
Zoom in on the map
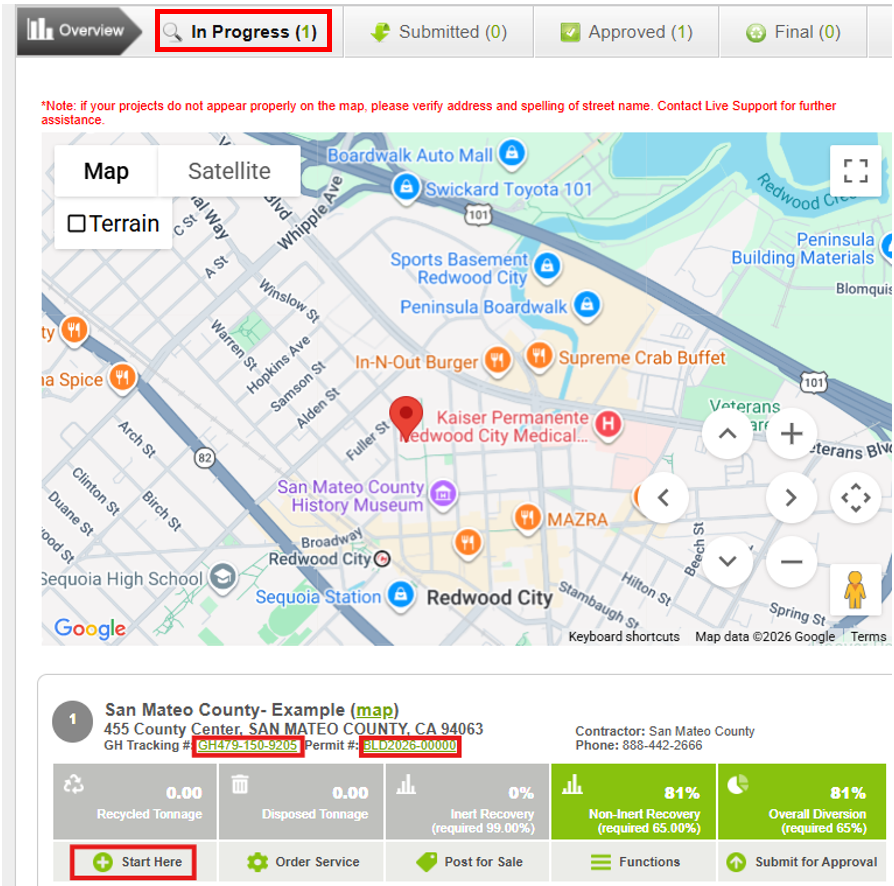coord(791,434)
